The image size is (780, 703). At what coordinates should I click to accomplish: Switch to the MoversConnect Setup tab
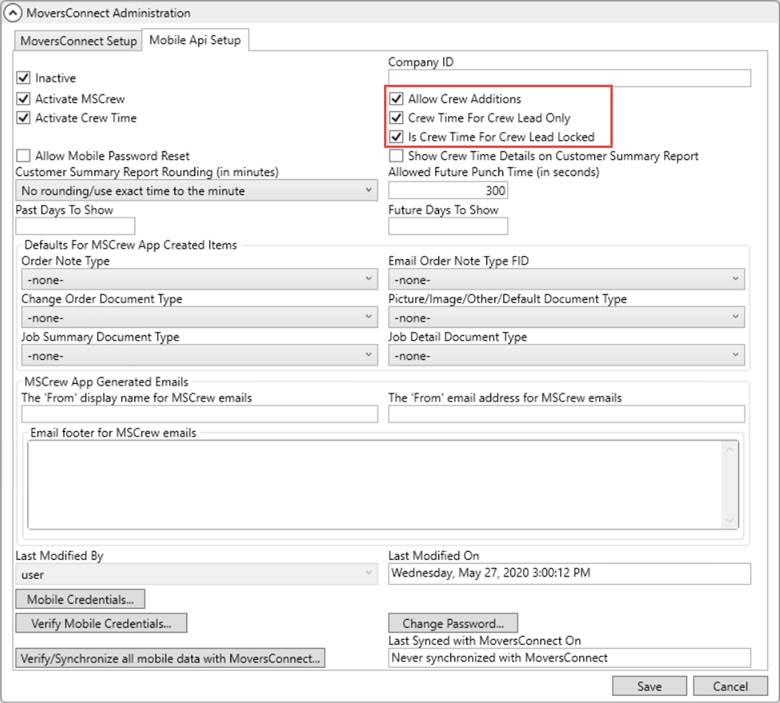pos(79,41)
